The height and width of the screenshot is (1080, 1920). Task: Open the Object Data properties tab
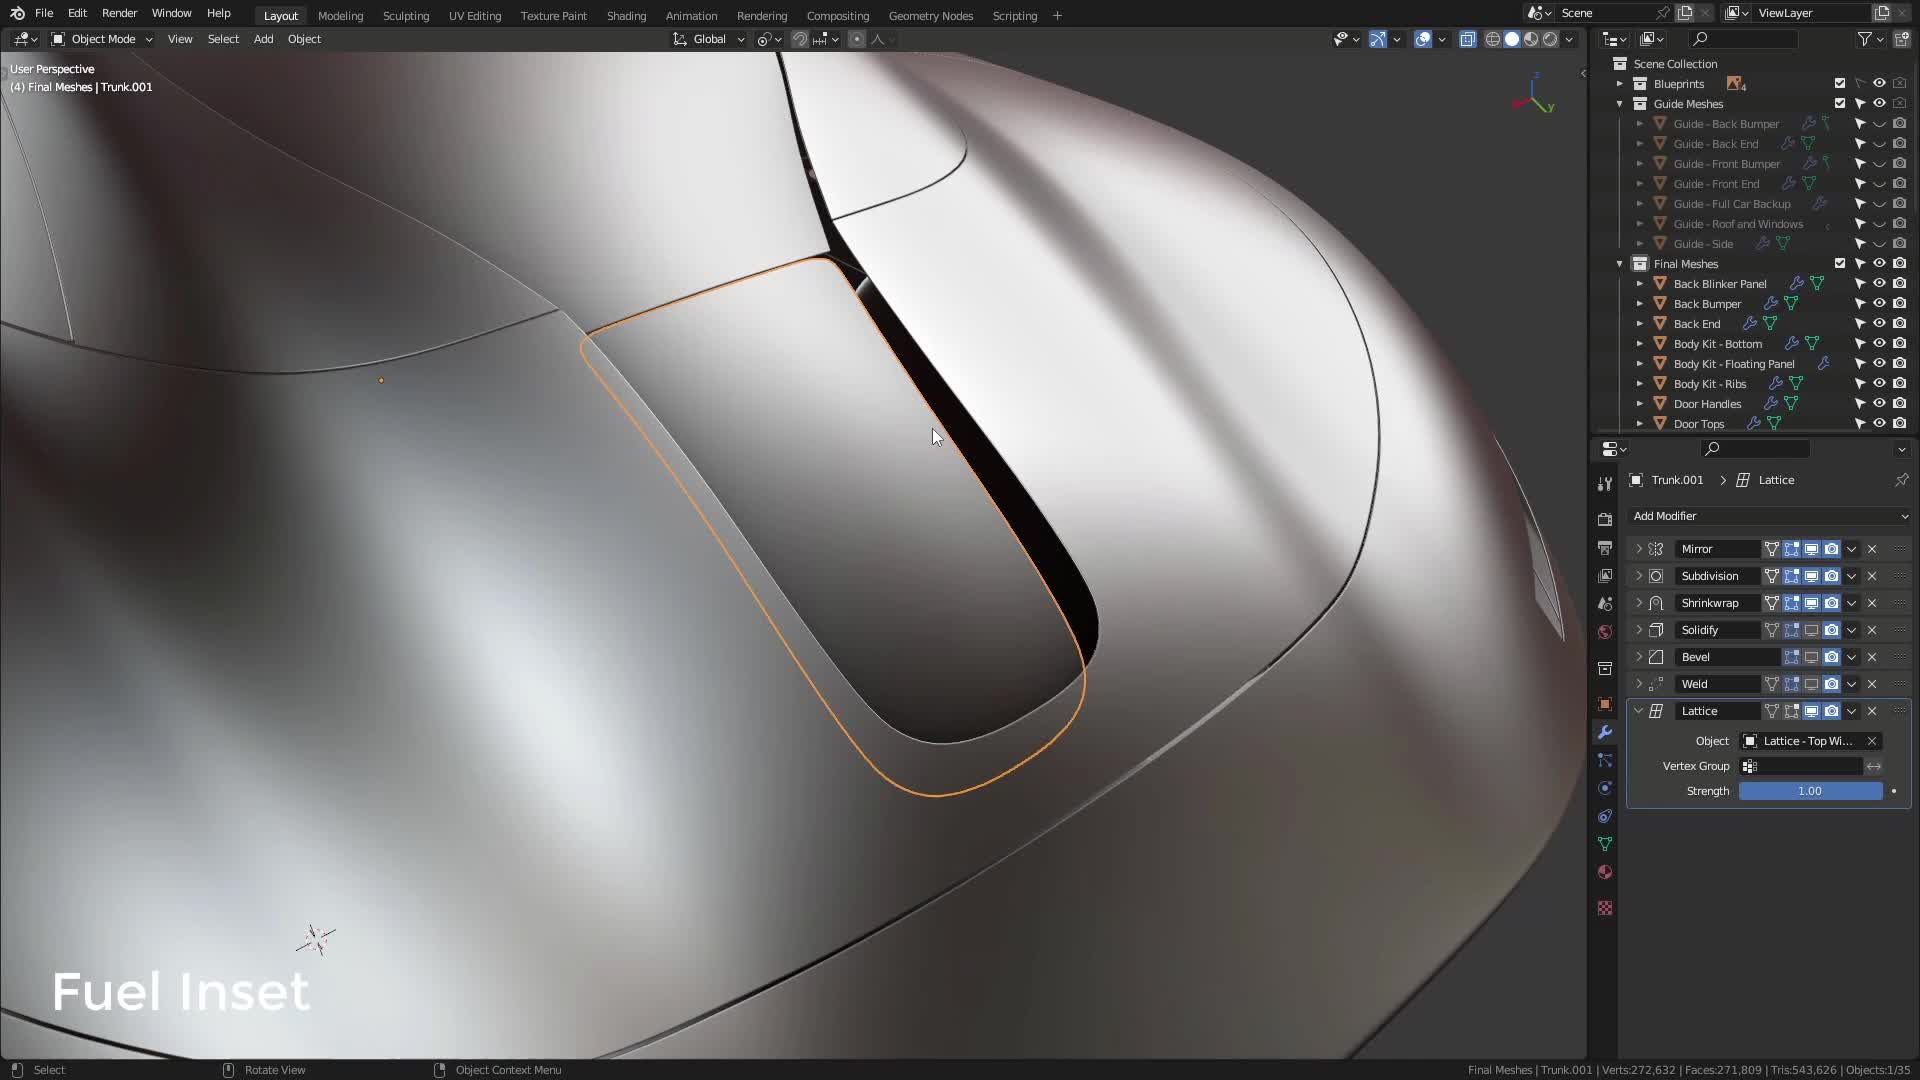point(1605,844)
